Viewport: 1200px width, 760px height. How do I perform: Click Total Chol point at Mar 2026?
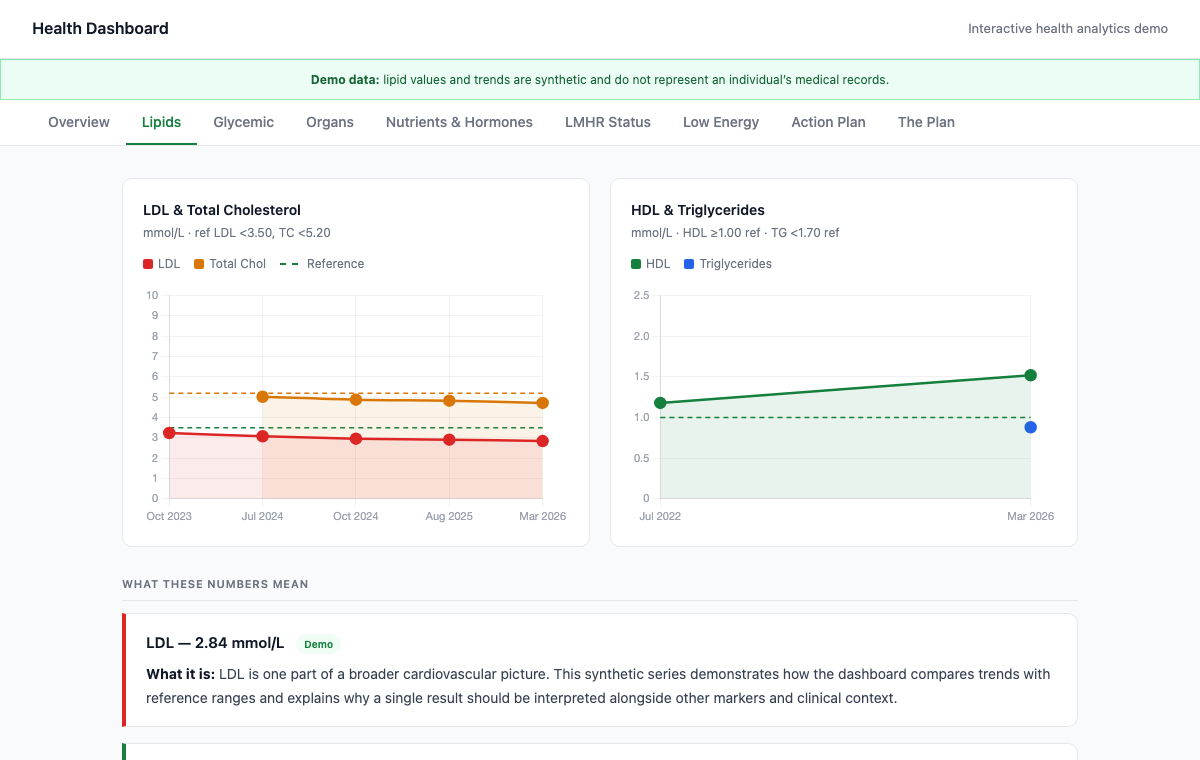(x=542, y=403)
